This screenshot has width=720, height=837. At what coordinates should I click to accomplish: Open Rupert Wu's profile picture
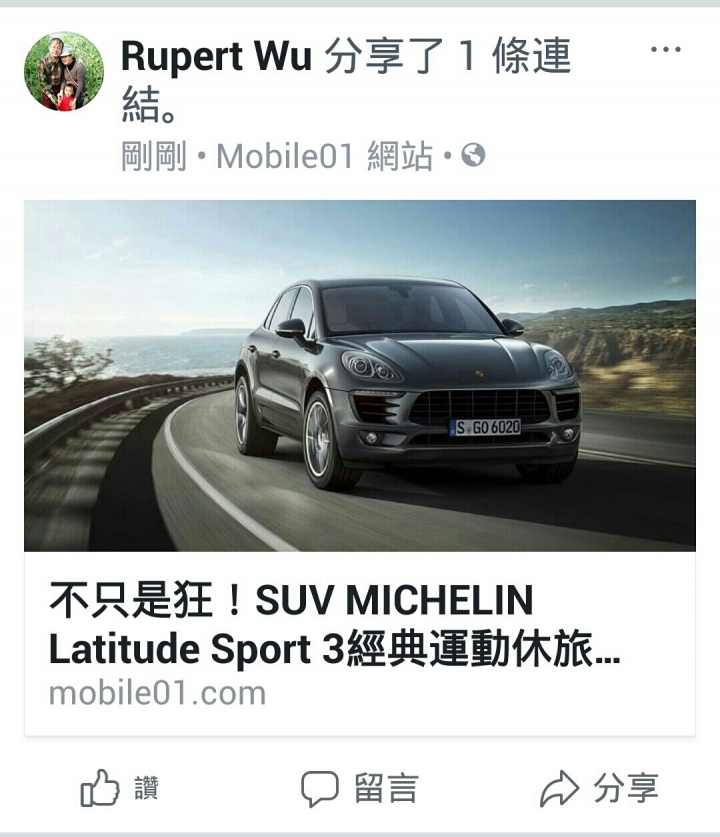[64, 71]
